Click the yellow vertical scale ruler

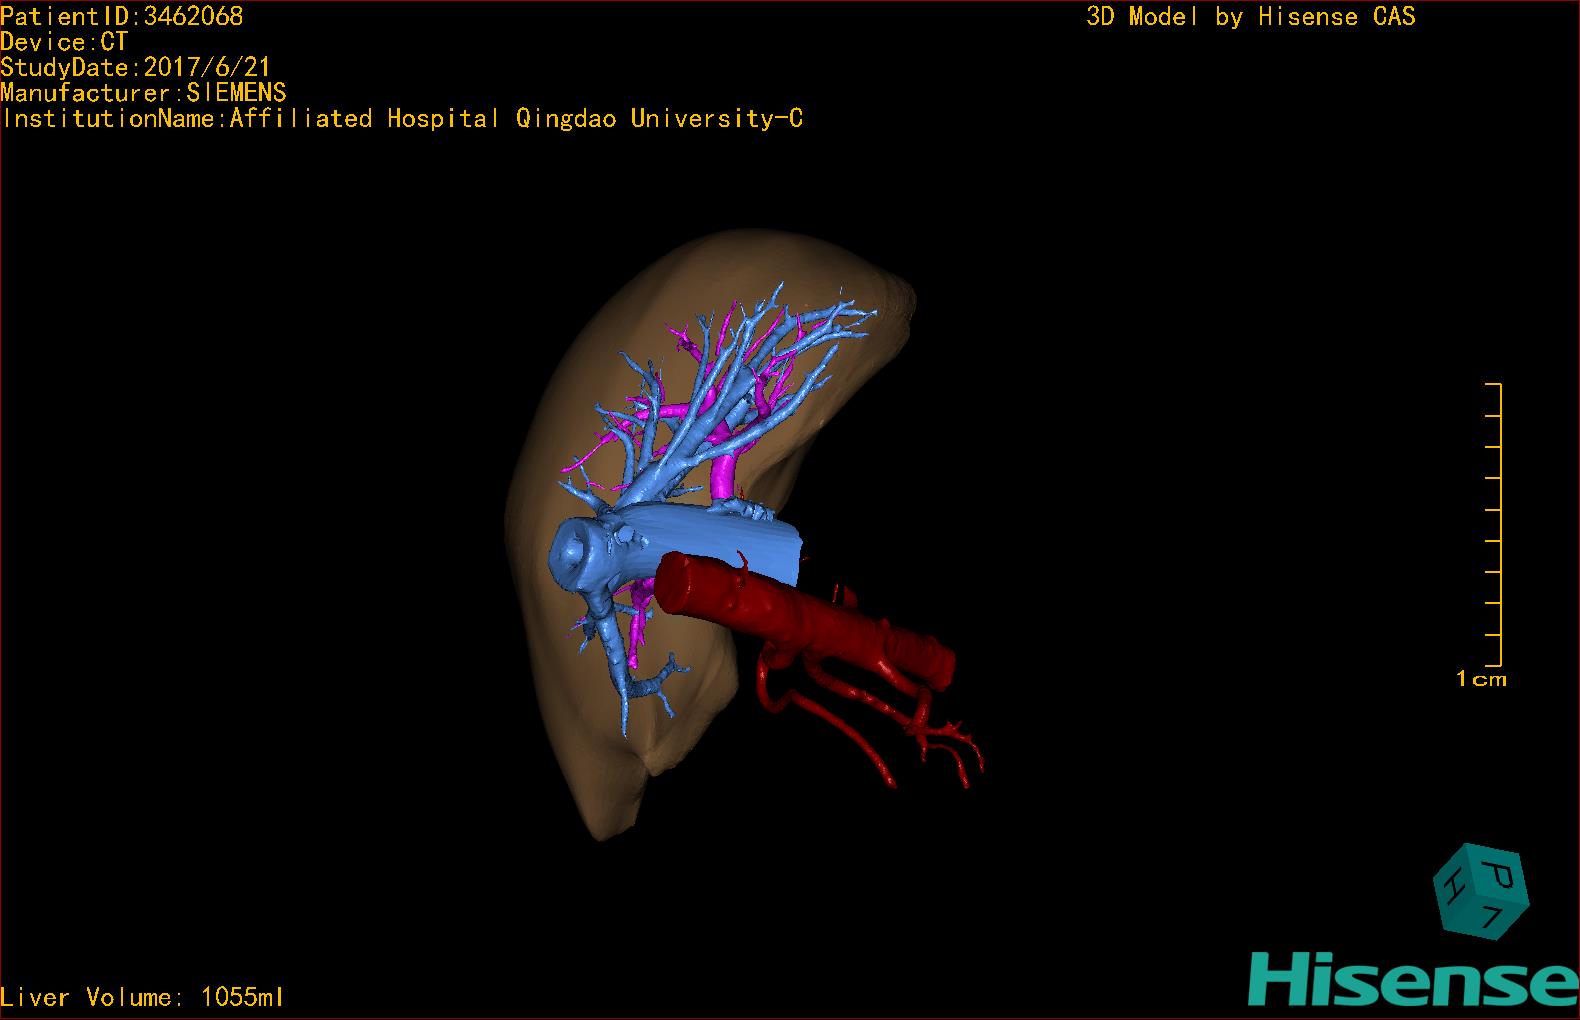[x=1495, y=524]
